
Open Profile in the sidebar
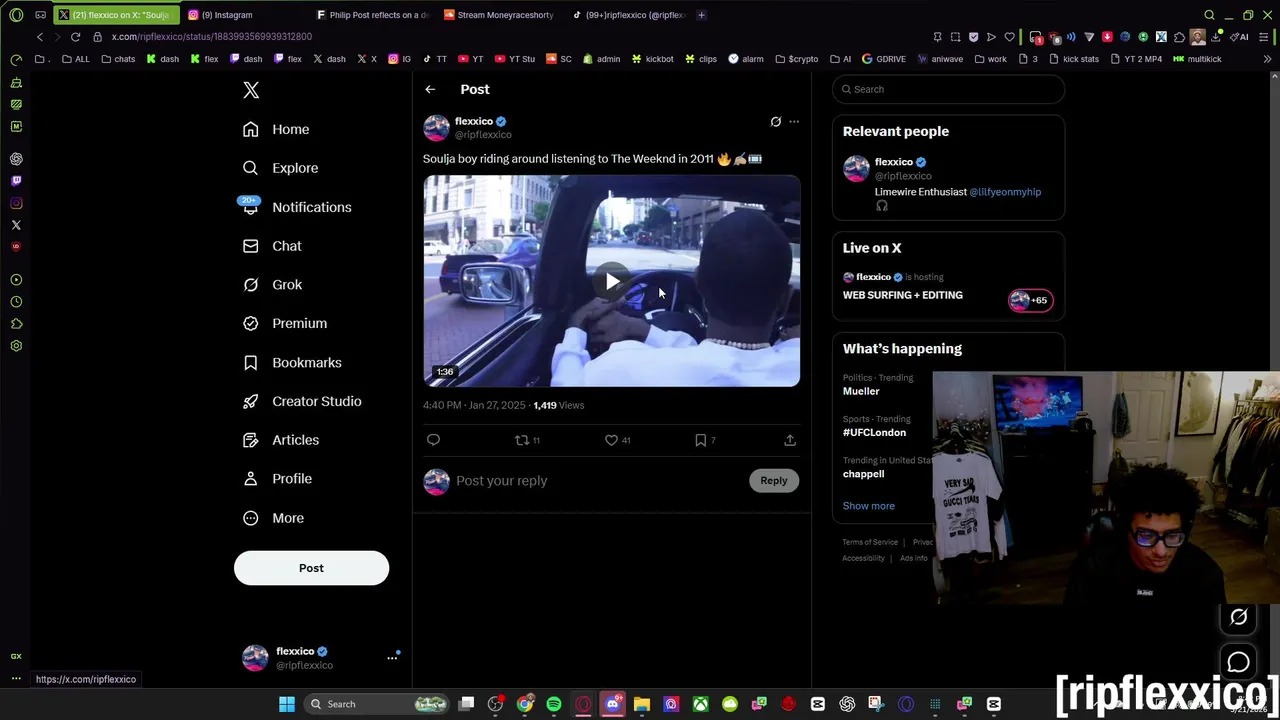pos(278,479)
